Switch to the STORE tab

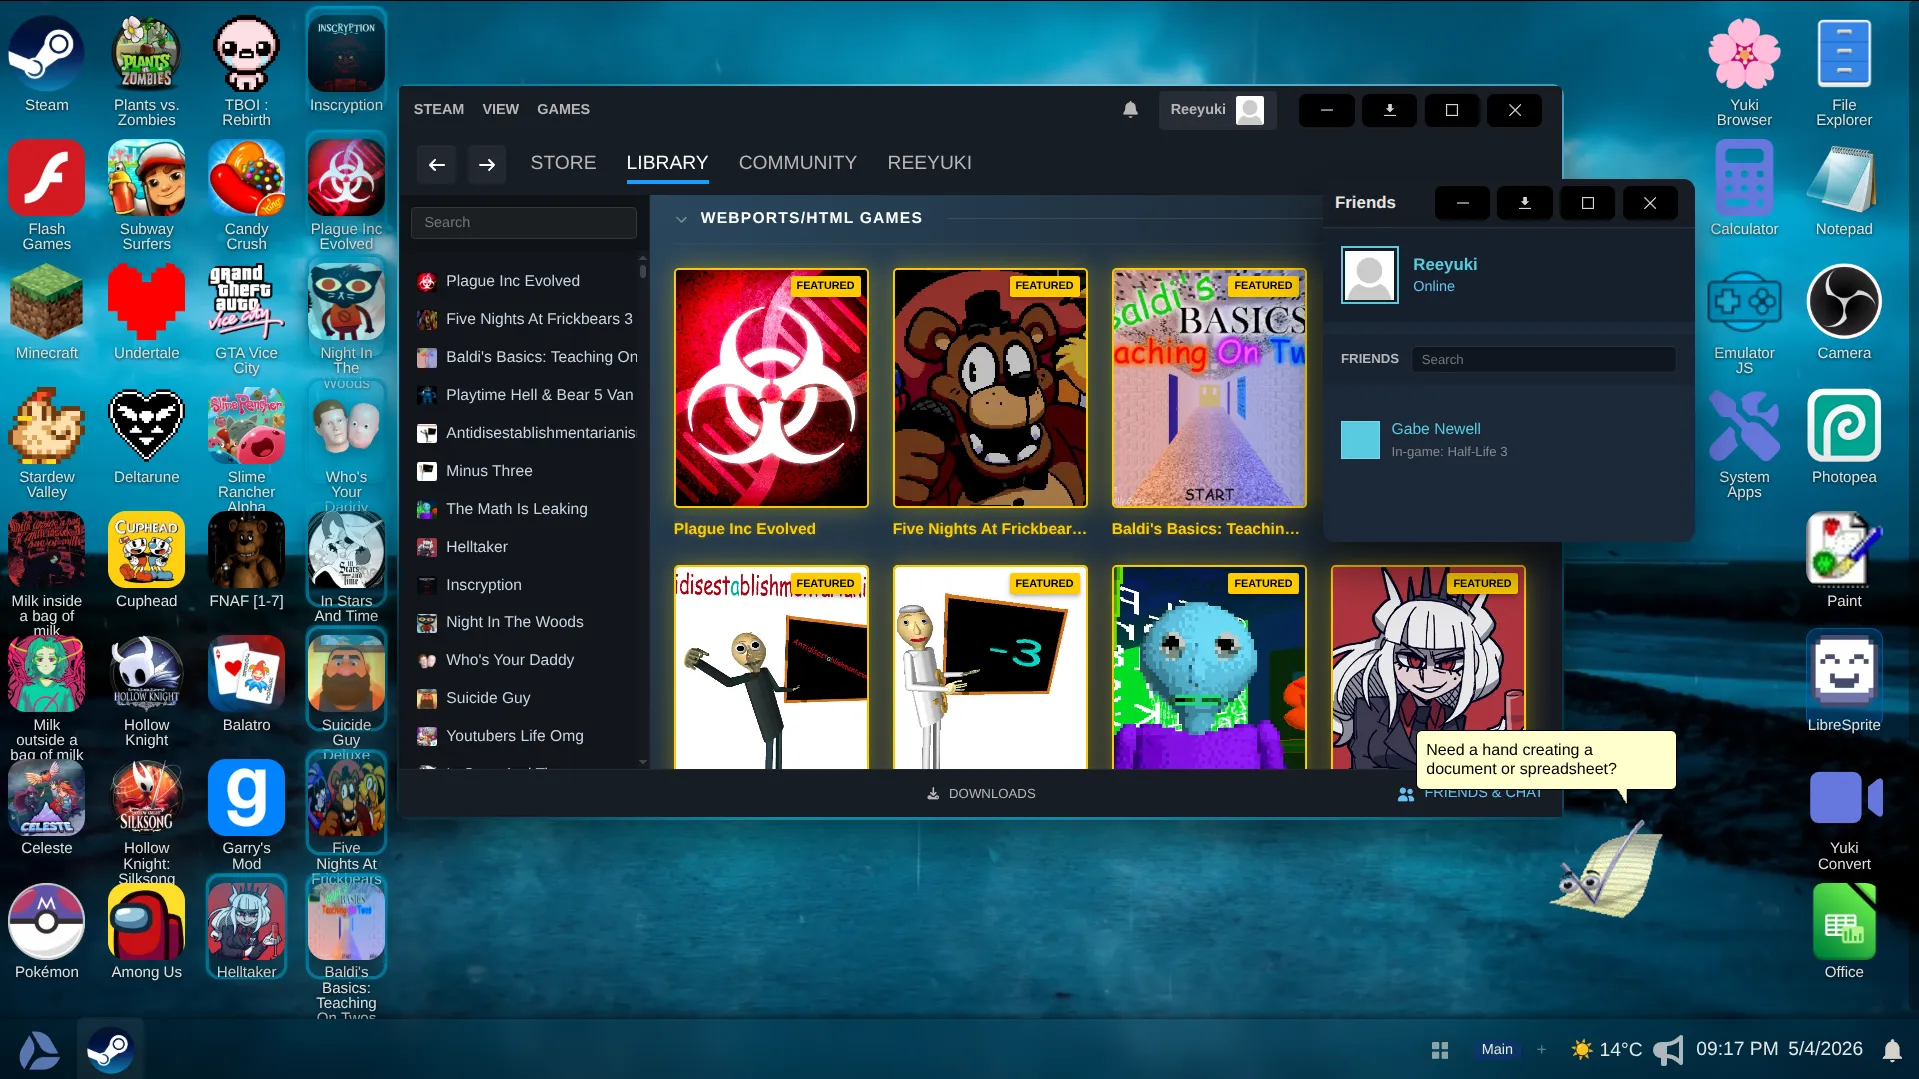click(563, 163)
